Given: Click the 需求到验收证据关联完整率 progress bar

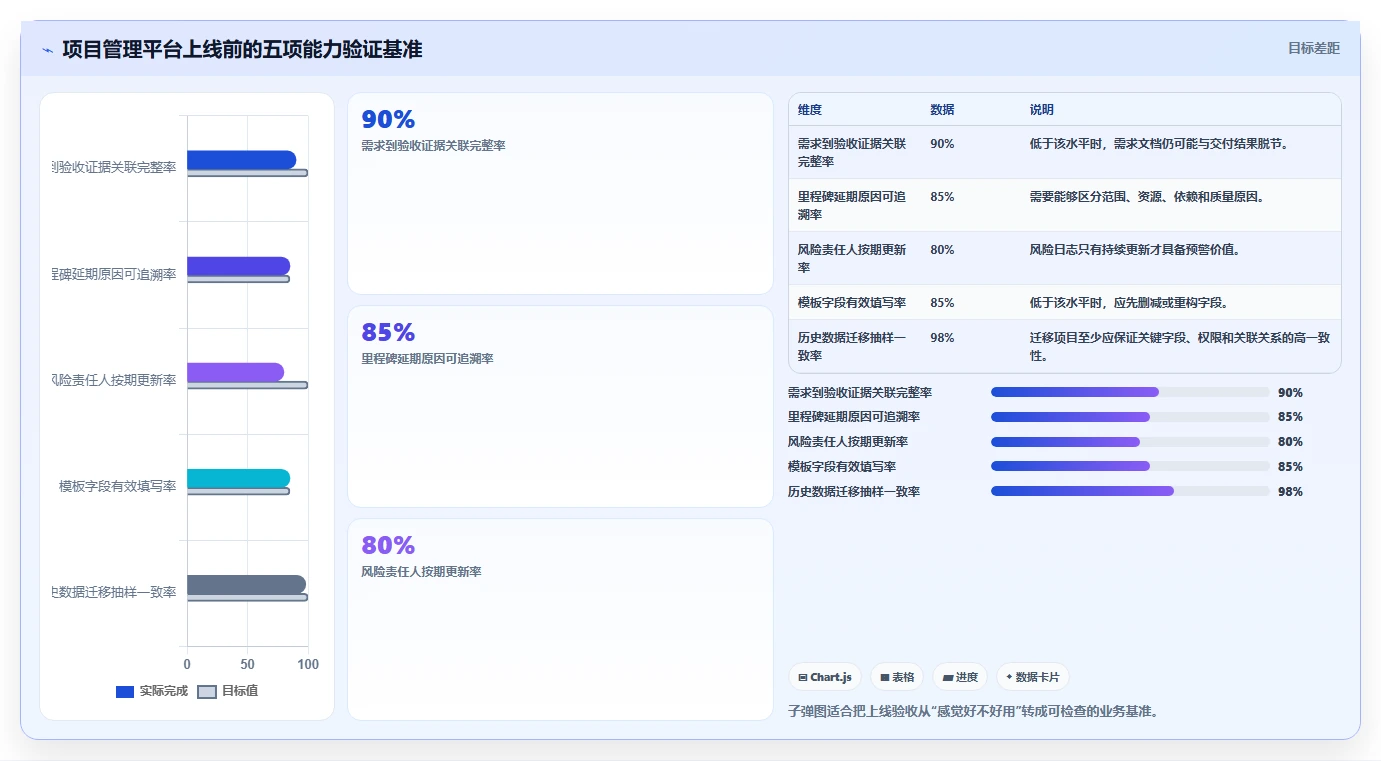Looking at the screenshot, I should pos(1130,392).
